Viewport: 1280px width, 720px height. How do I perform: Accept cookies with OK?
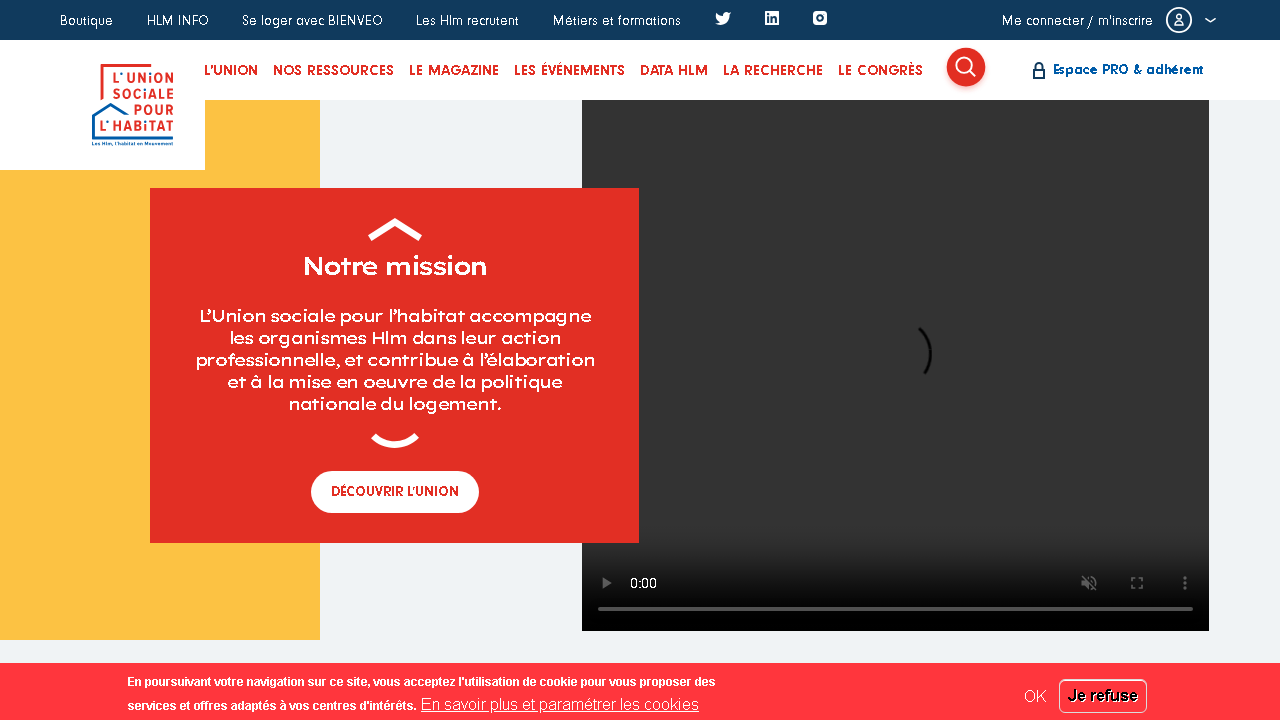point(1035,696)
